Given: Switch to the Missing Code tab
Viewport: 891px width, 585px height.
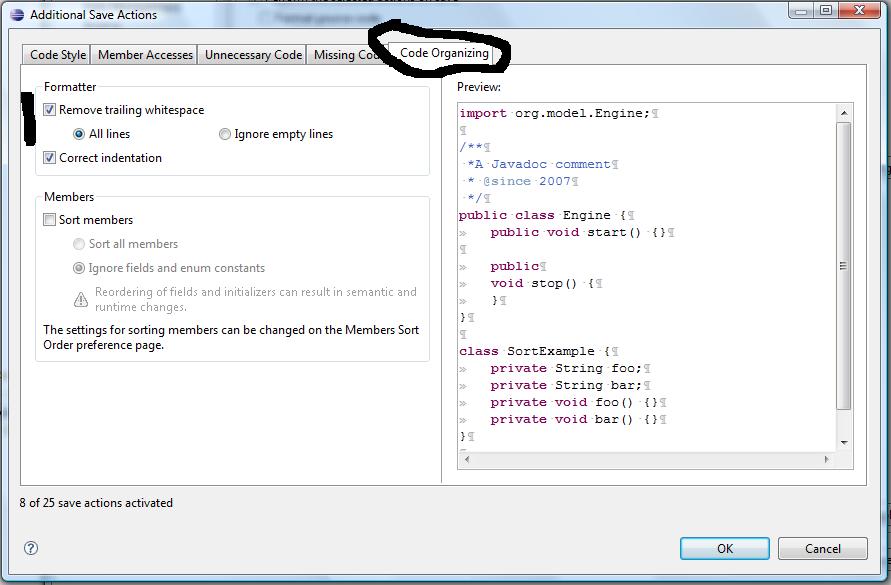Looking at the screenshot, I should pyautogui.click(x=345, y=55).
